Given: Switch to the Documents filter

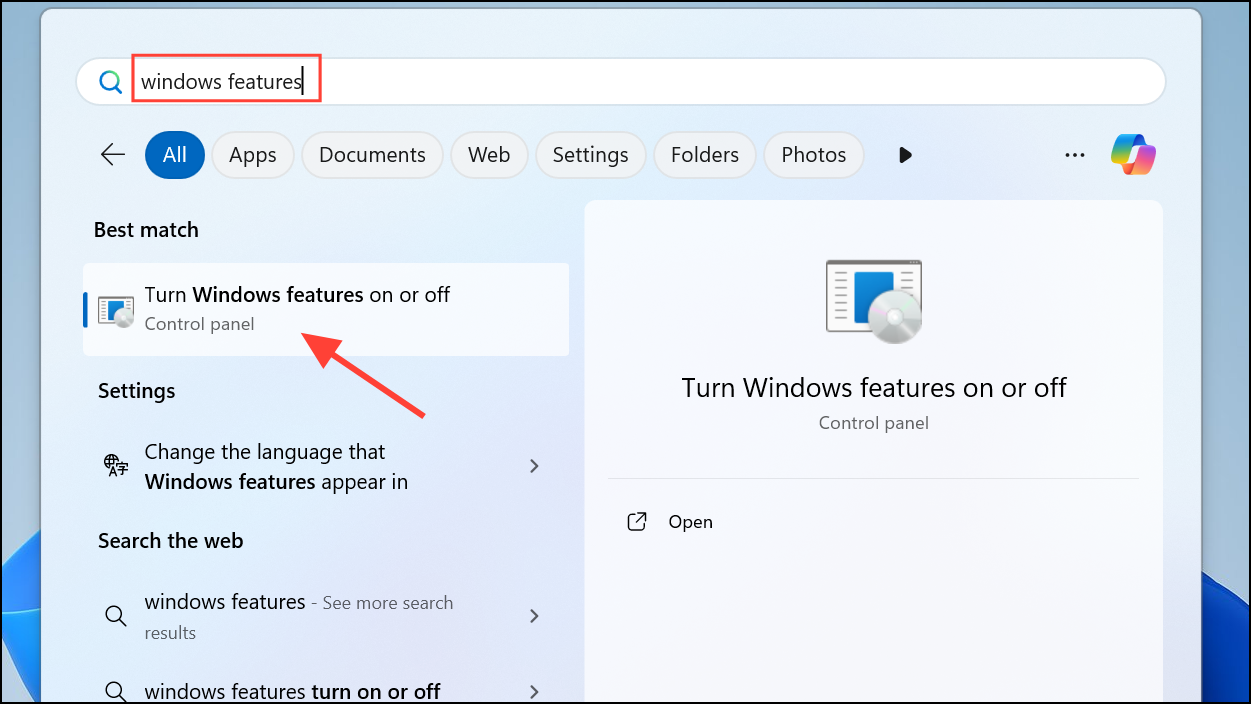Looking at the screenshot, I should pyautogui.click(x=372, y=155).
